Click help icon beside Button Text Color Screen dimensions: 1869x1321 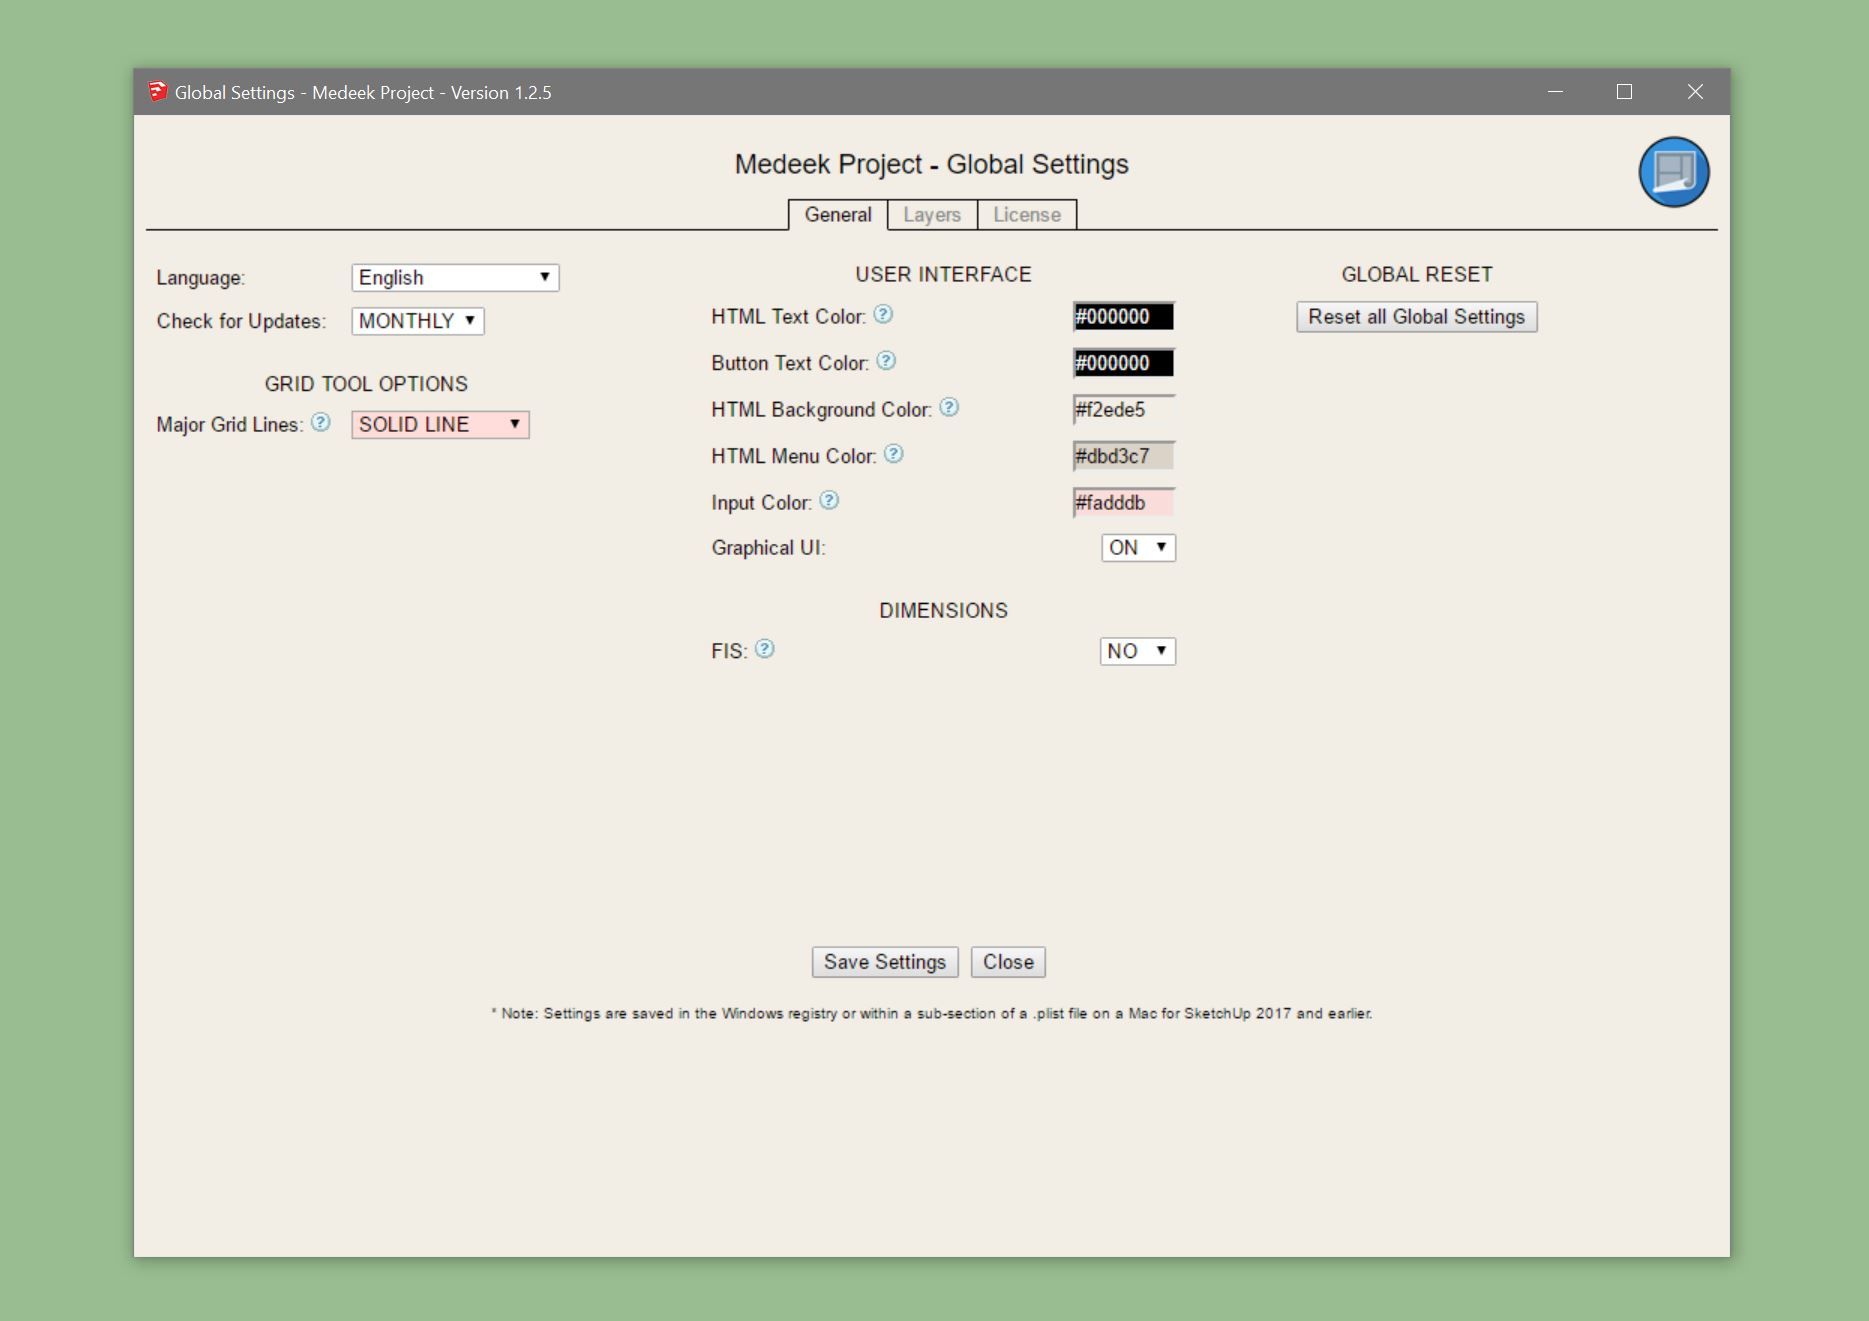point(886,361)
